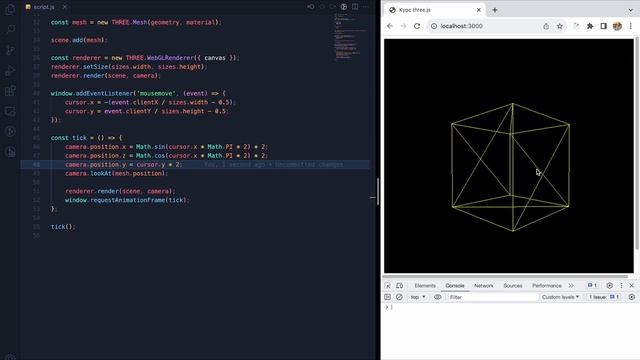640x360 pixels.
Task: Open the DevTools issues counter badge
Action: (593, 286)
